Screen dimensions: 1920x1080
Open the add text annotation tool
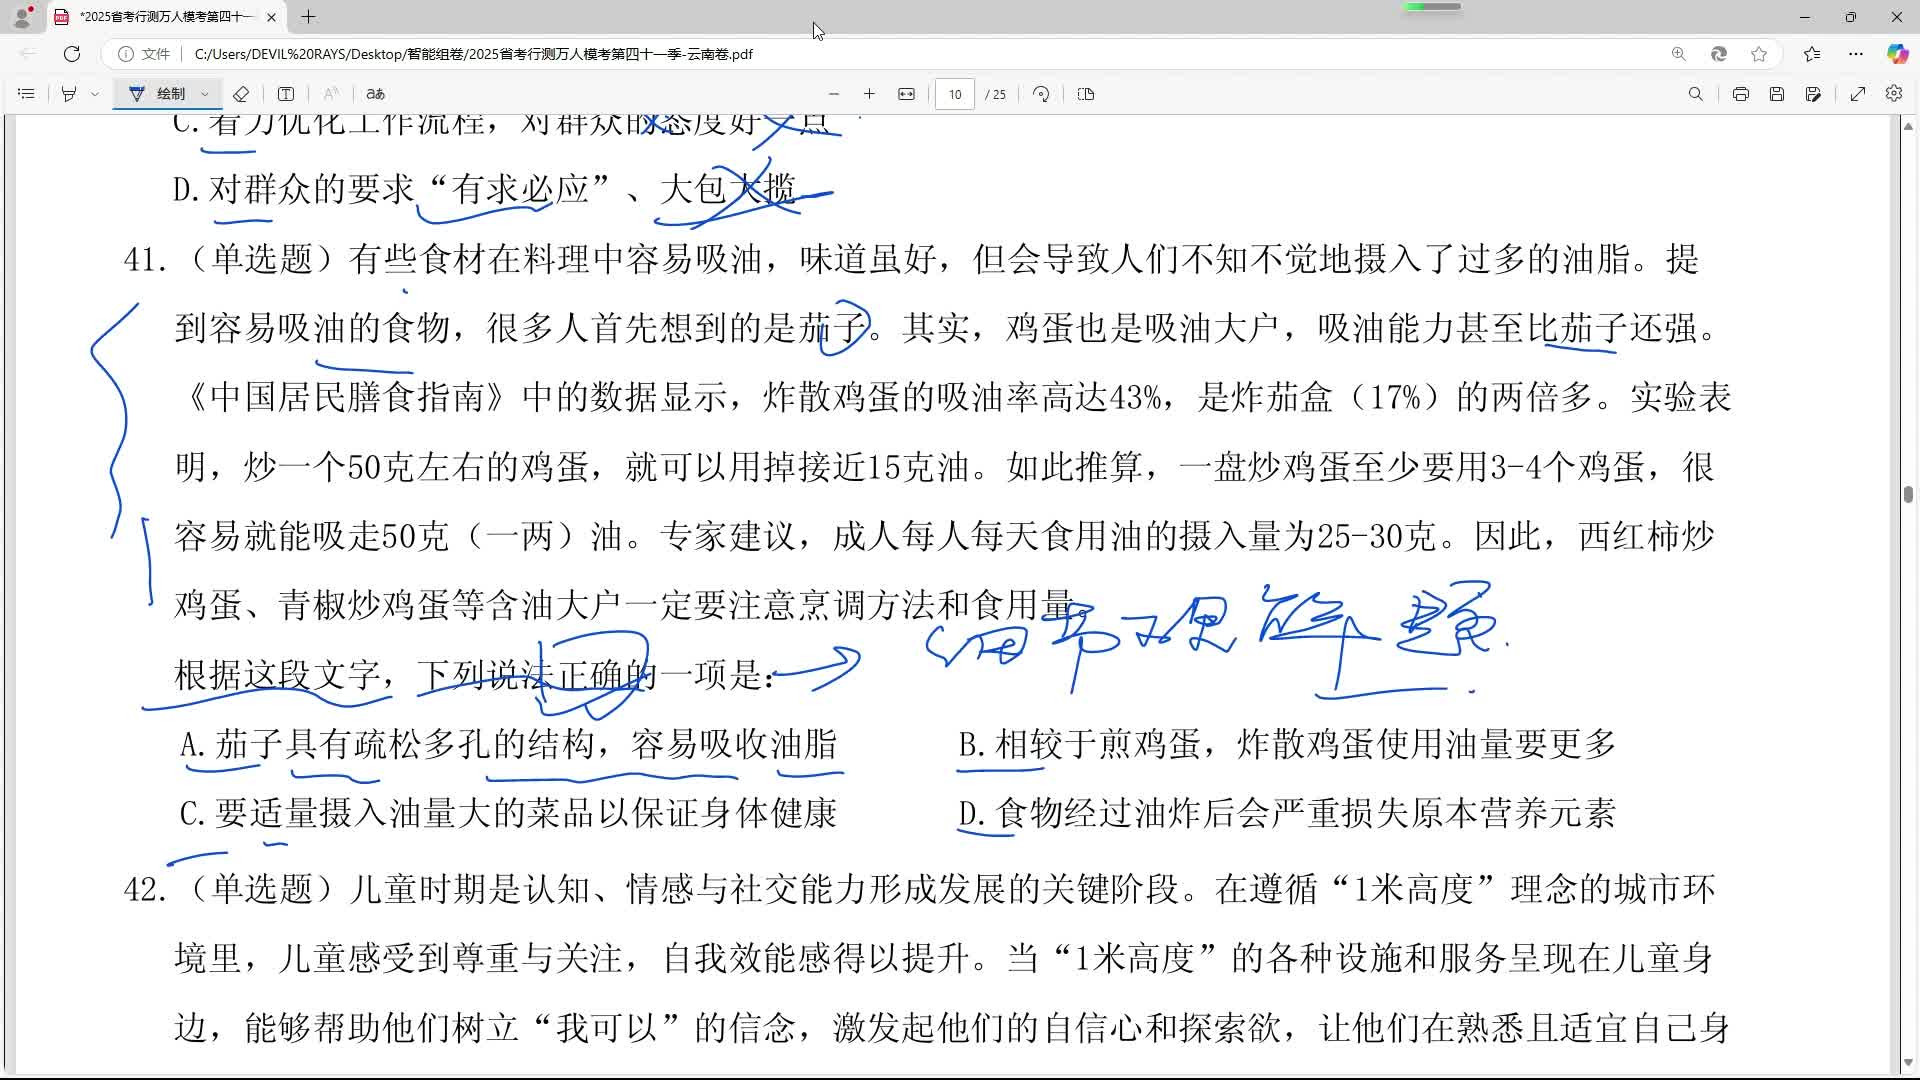click(x=287, y=93)
